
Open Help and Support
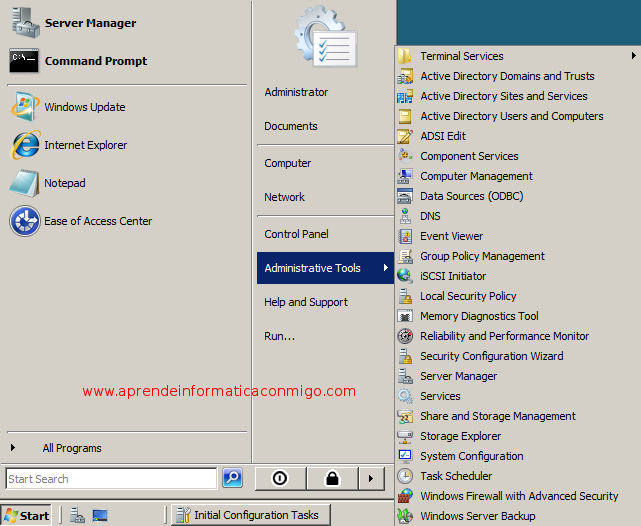pyautogui.click(x=306, y=302)
